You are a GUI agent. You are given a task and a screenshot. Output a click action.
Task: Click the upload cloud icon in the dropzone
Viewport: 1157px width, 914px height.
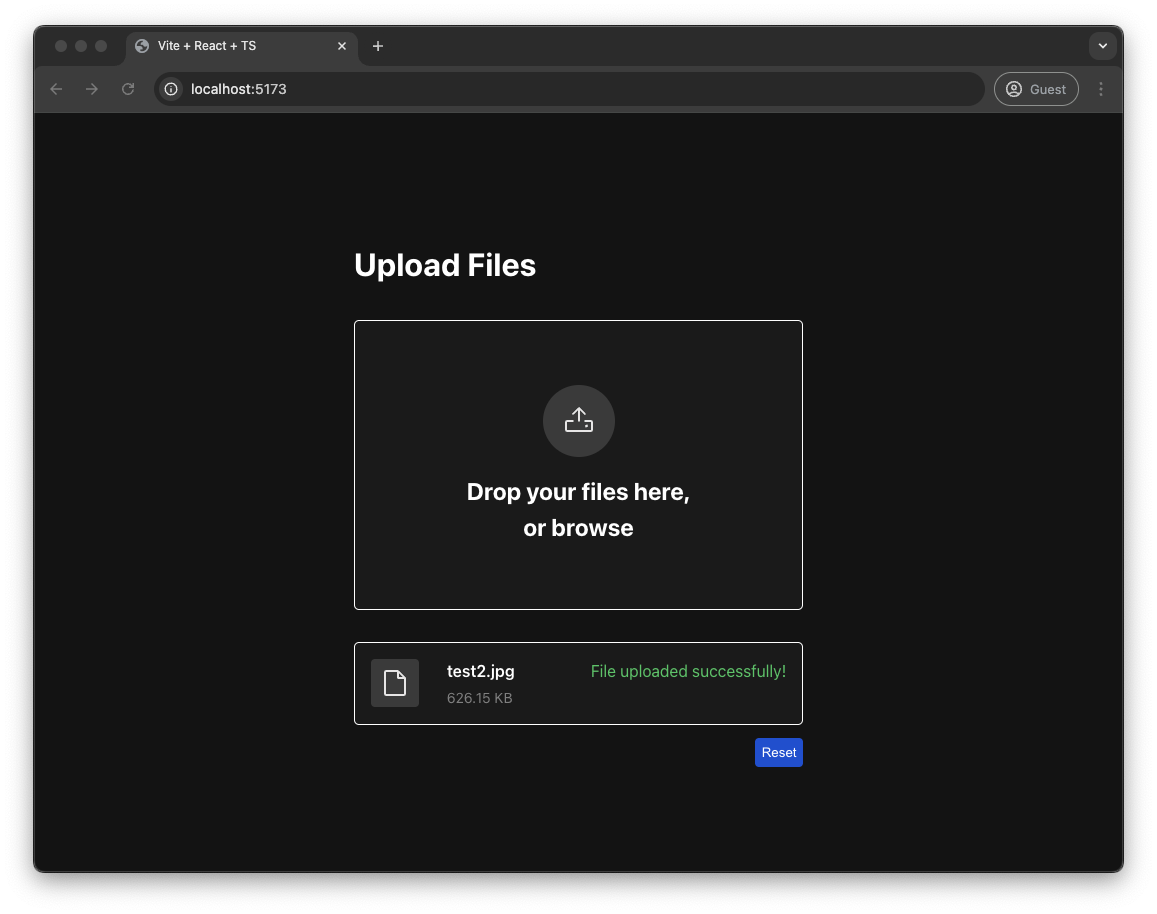point(578,420)
